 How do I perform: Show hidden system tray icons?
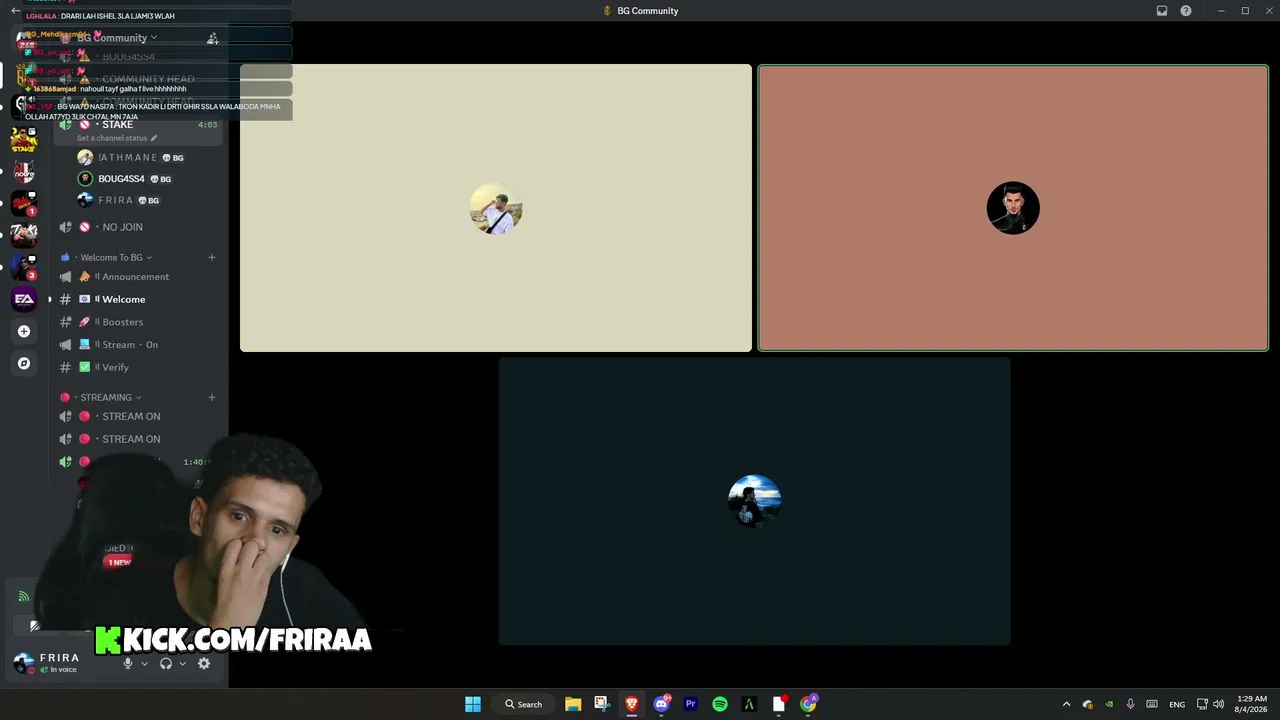coord(1066,704)
